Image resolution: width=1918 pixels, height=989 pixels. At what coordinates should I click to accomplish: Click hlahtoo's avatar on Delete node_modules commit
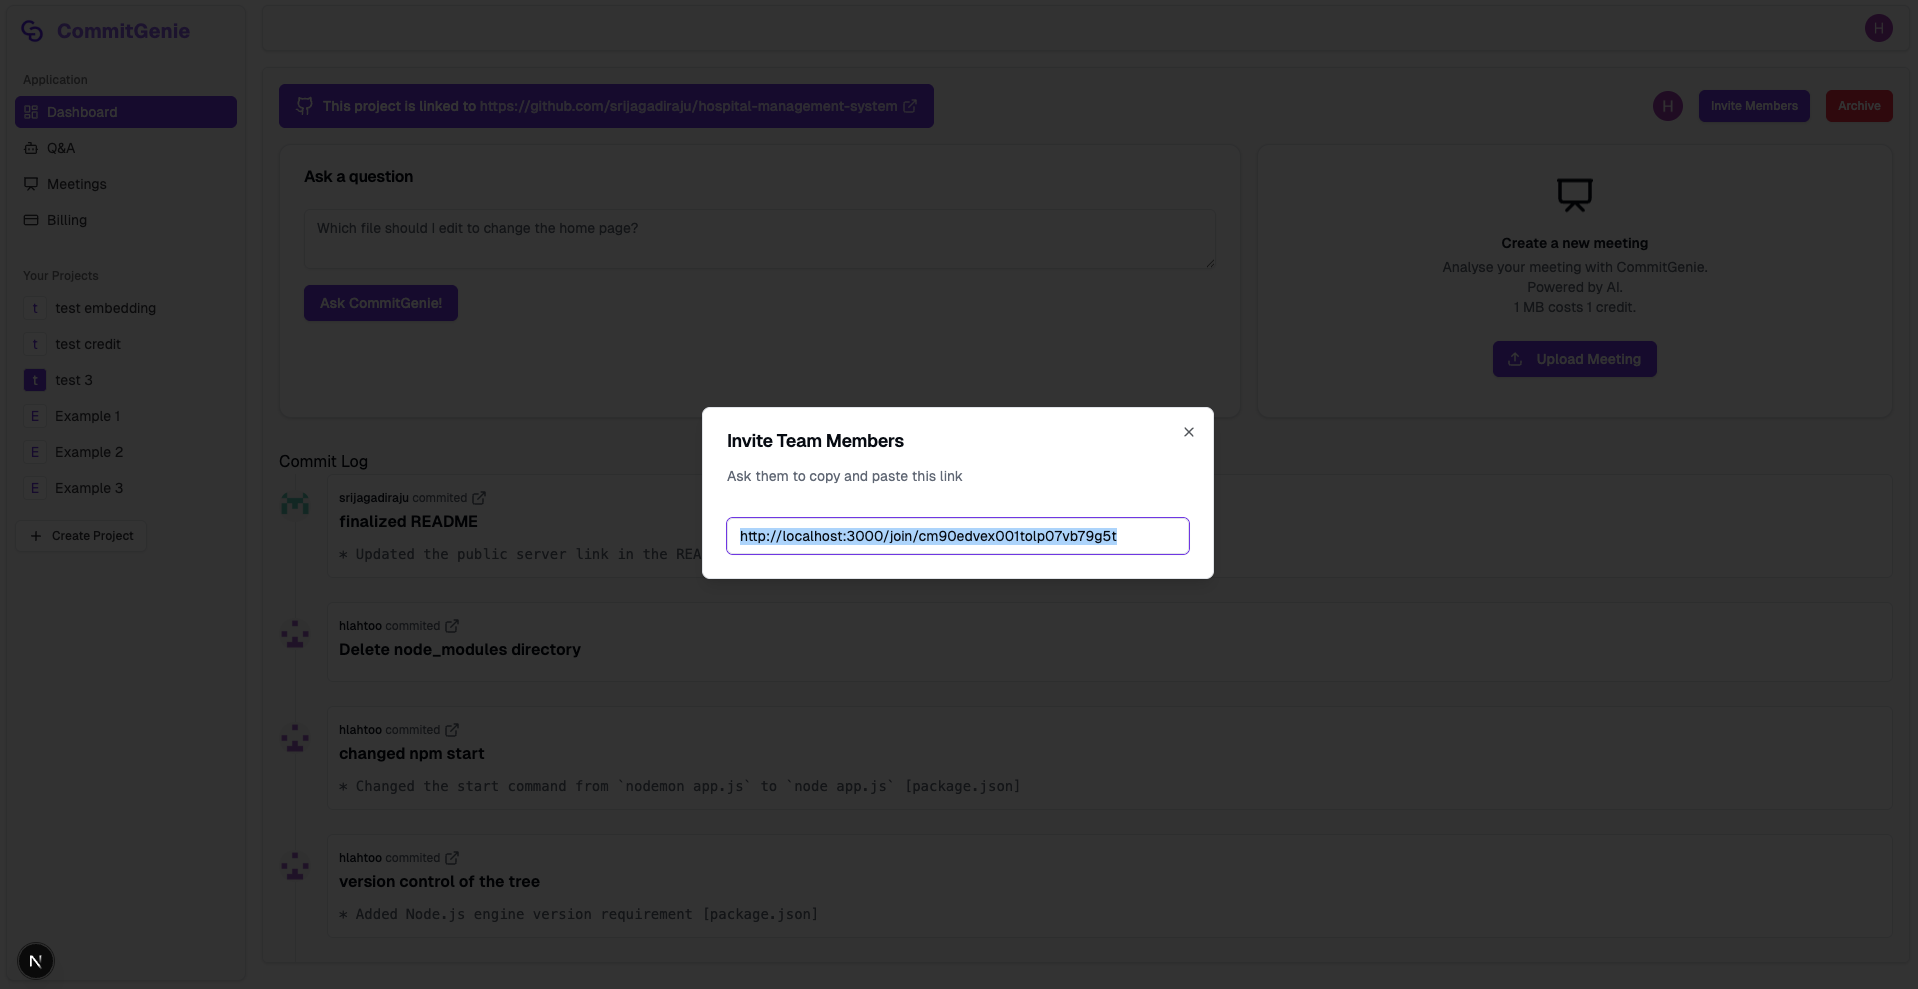coord(295,633)
